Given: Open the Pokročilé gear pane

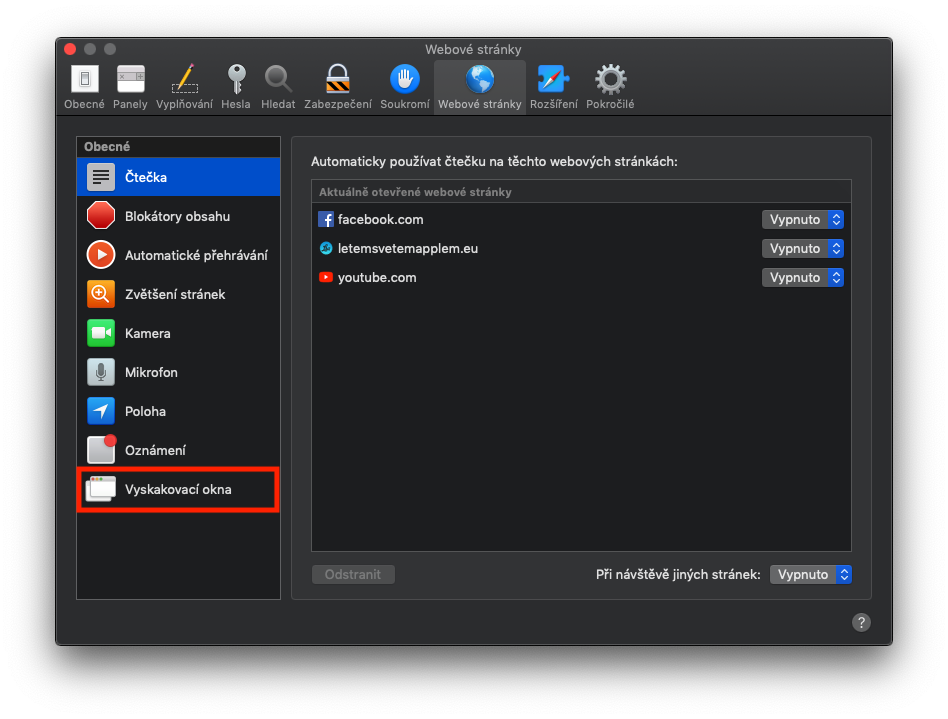Looking at the screenshot, I should coord(610,88).
